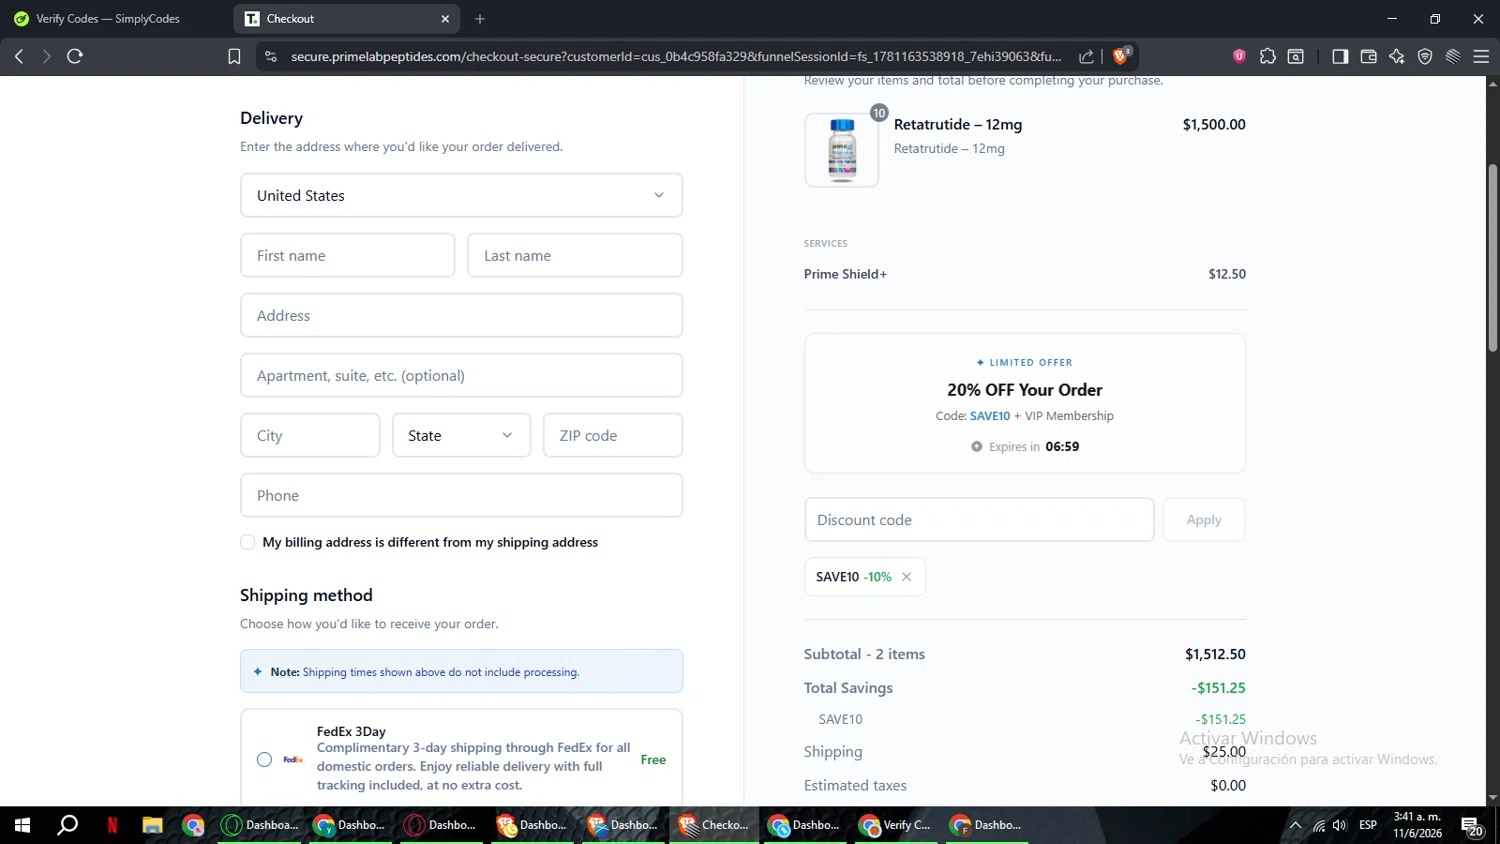1500x844 pixels.
Task: Select the FedEx 3Day shipping radio button
Action: tap(264, 760)
